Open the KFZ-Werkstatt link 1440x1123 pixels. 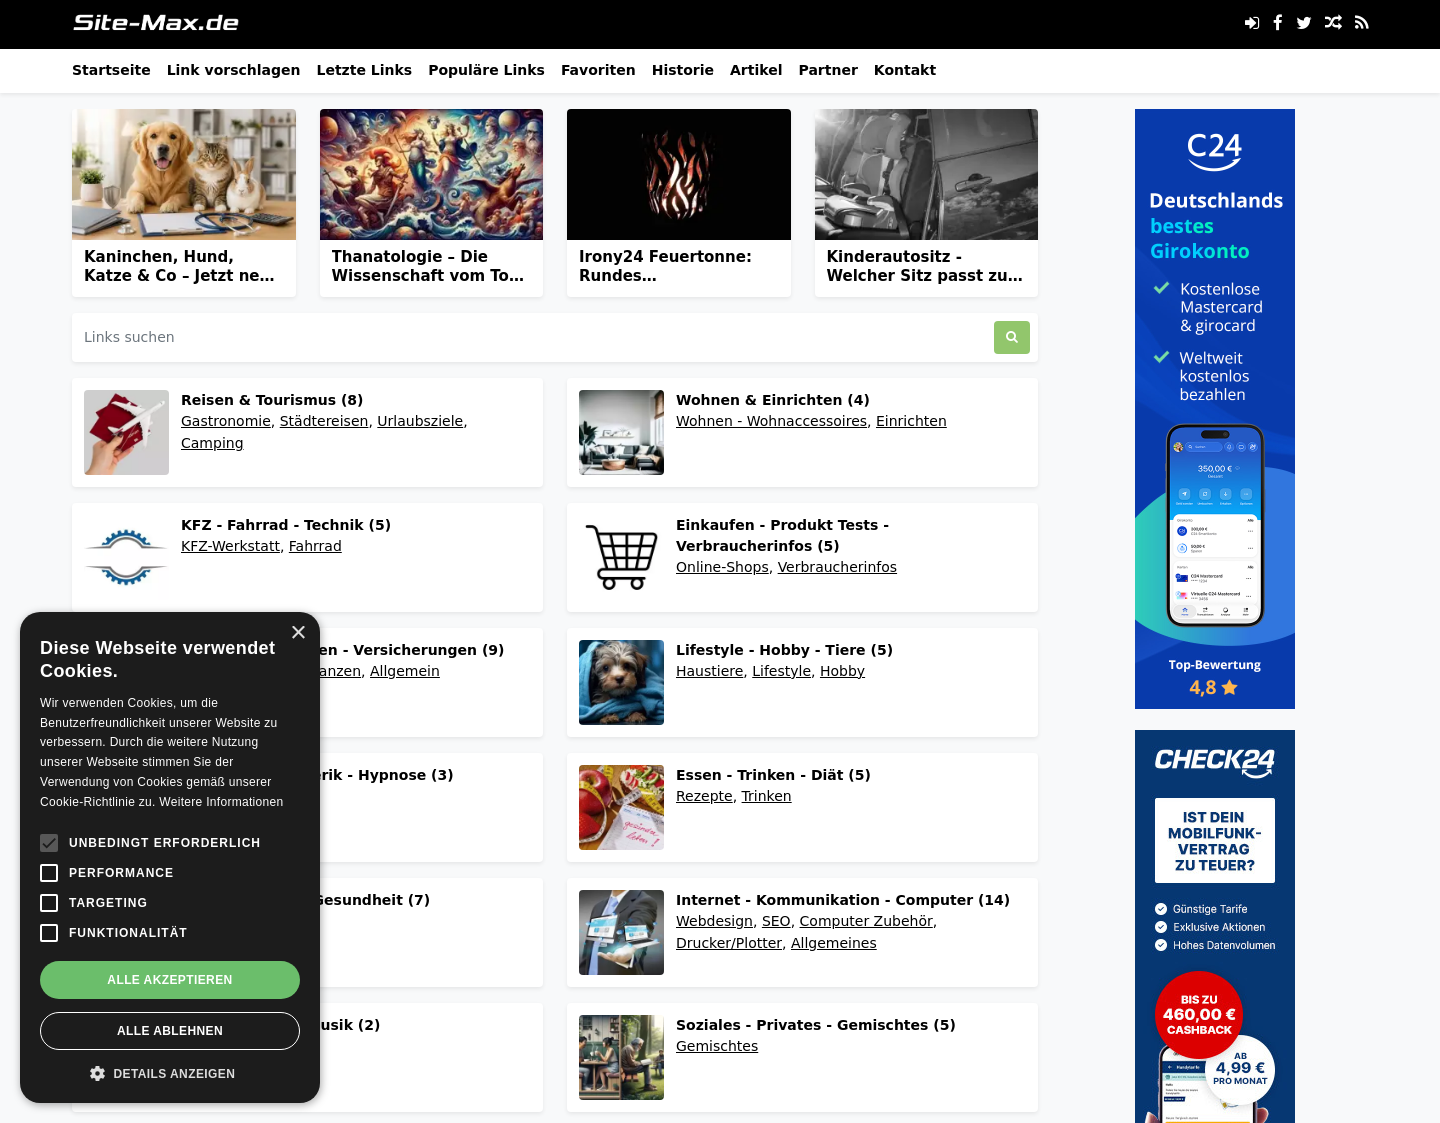[230, 546]
